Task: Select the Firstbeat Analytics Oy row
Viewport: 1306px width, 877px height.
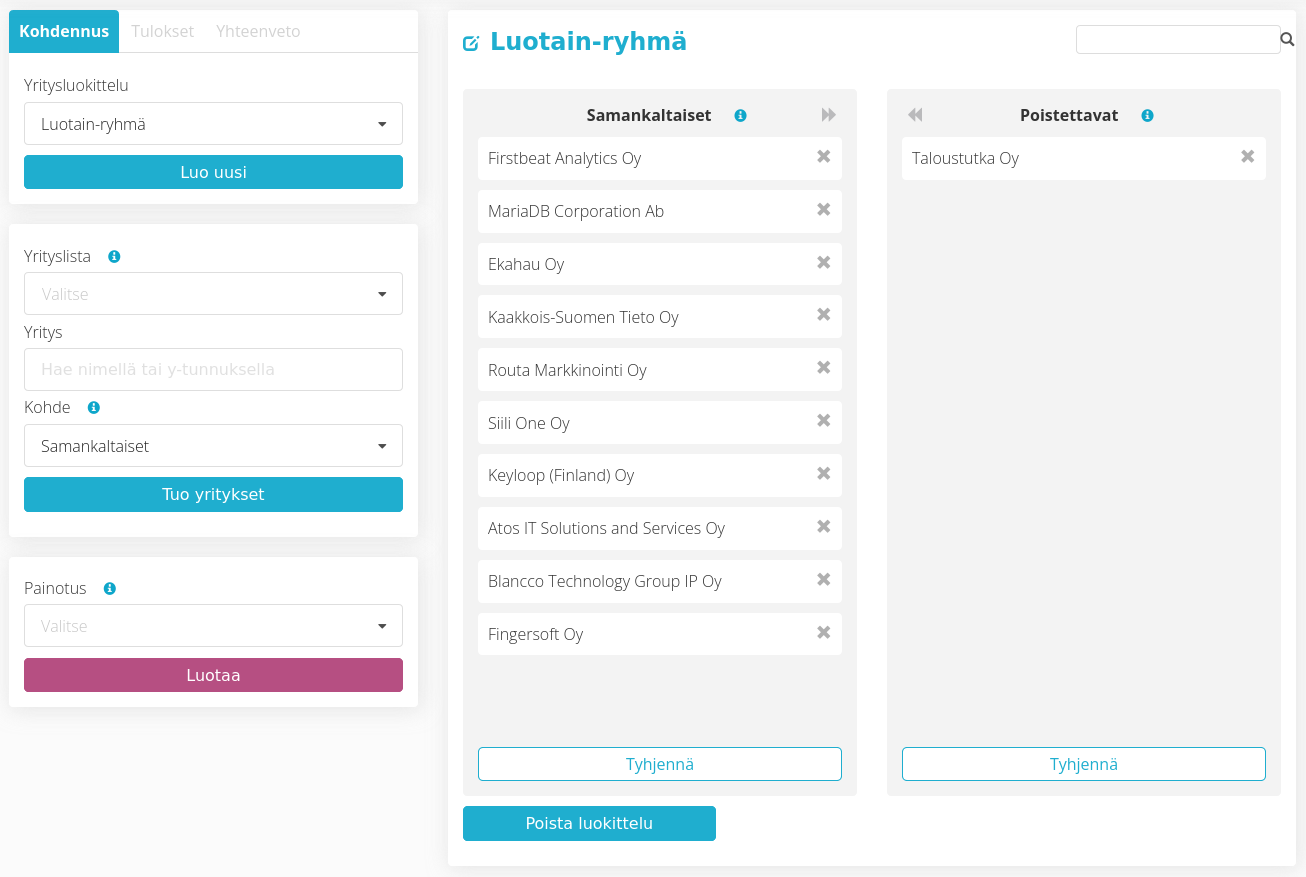Action: point(660,158)
